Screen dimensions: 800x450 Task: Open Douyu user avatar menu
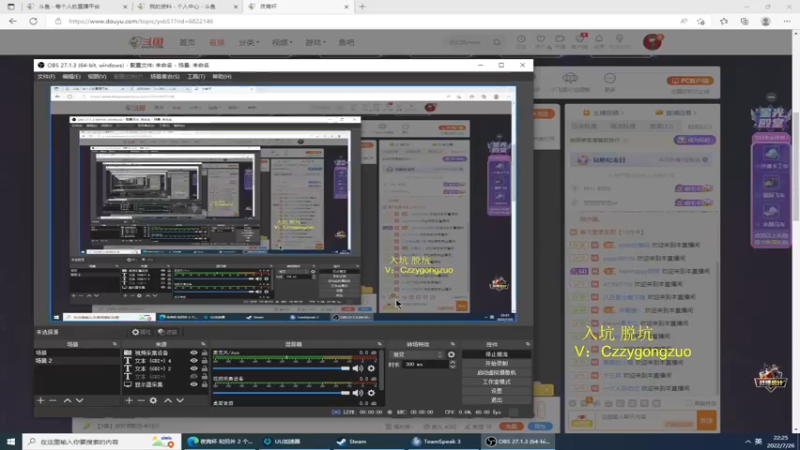click(652, 42)
